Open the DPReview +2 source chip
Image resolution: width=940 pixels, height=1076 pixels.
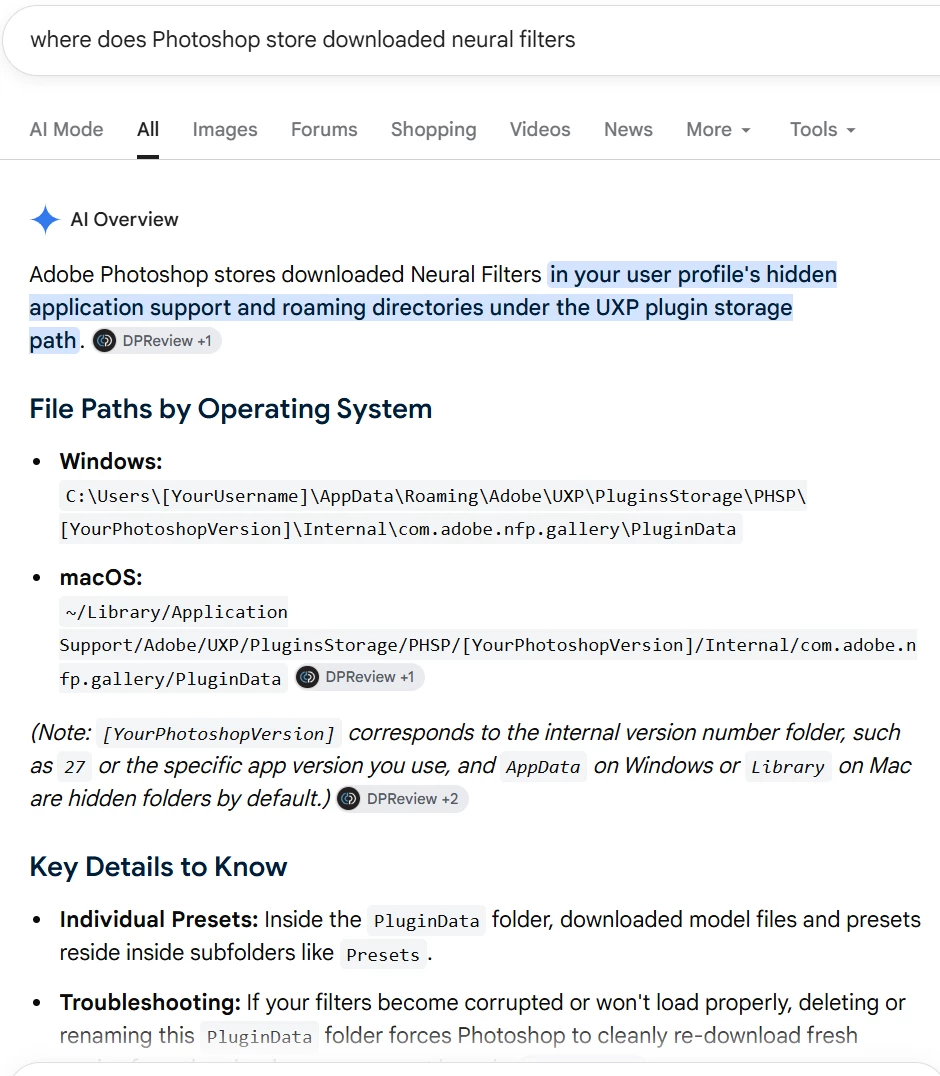[x=402, y=799]
